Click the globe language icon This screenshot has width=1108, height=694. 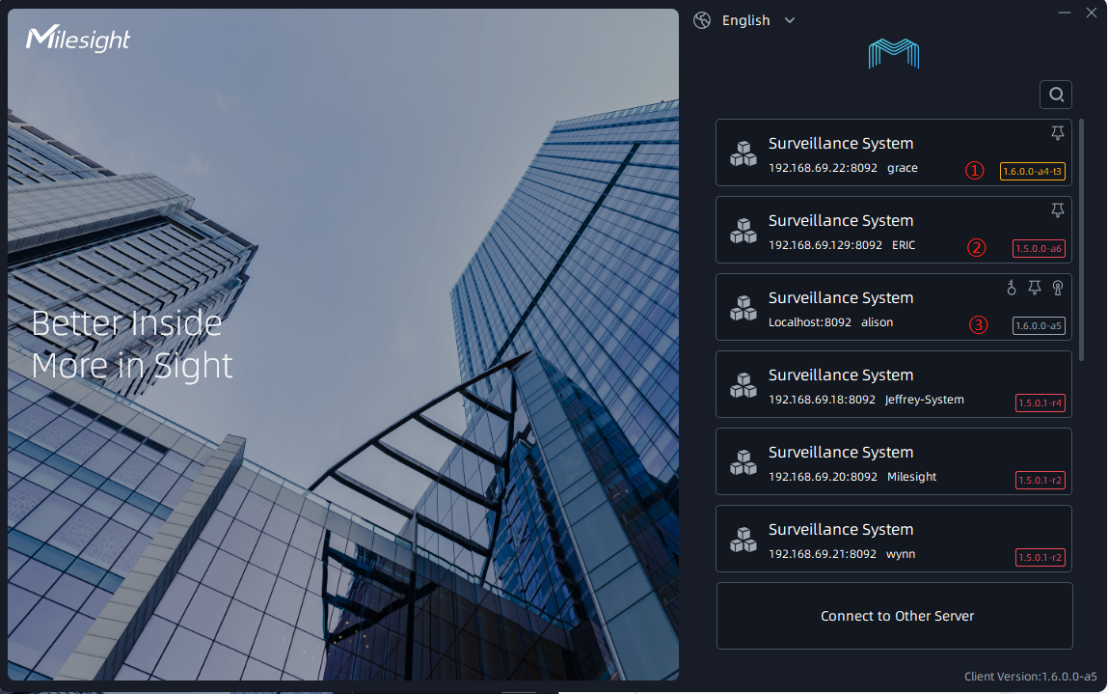[x=702, y=20]
